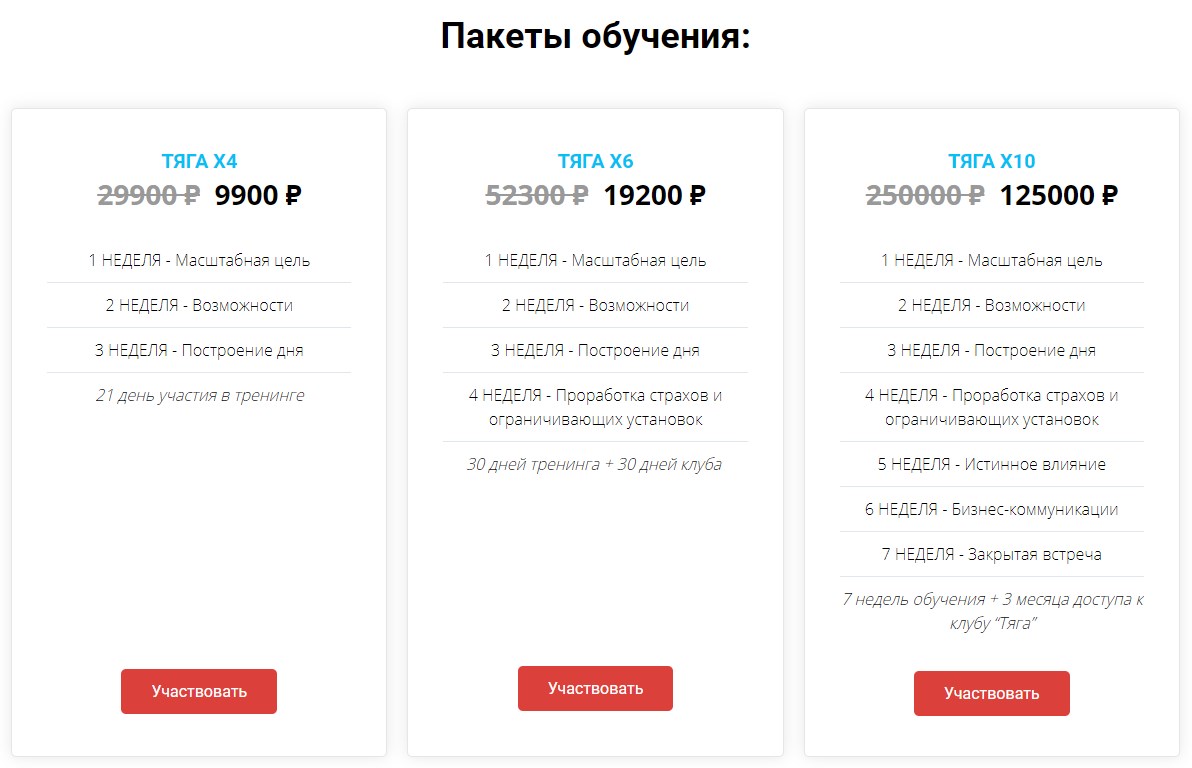Click 7 НЕДЕЛЯ - Закрытая встреча item
Image resolution: width=1192 pixels, height=768 pixels.
(x=991, y=554)
